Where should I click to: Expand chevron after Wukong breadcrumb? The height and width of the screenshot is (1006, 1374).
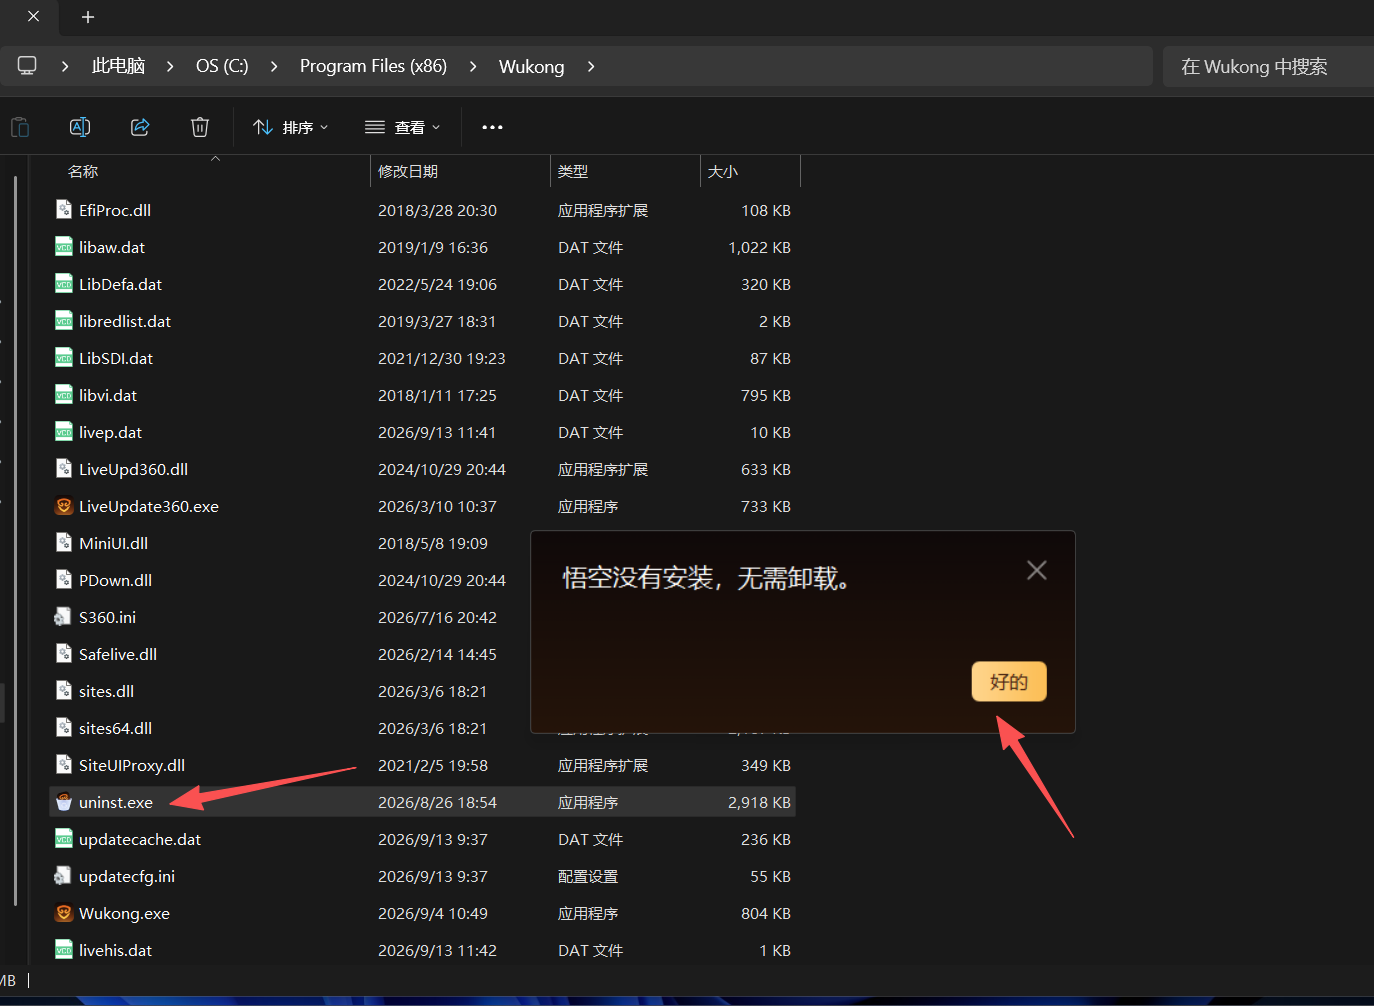(x=591, y=66)
